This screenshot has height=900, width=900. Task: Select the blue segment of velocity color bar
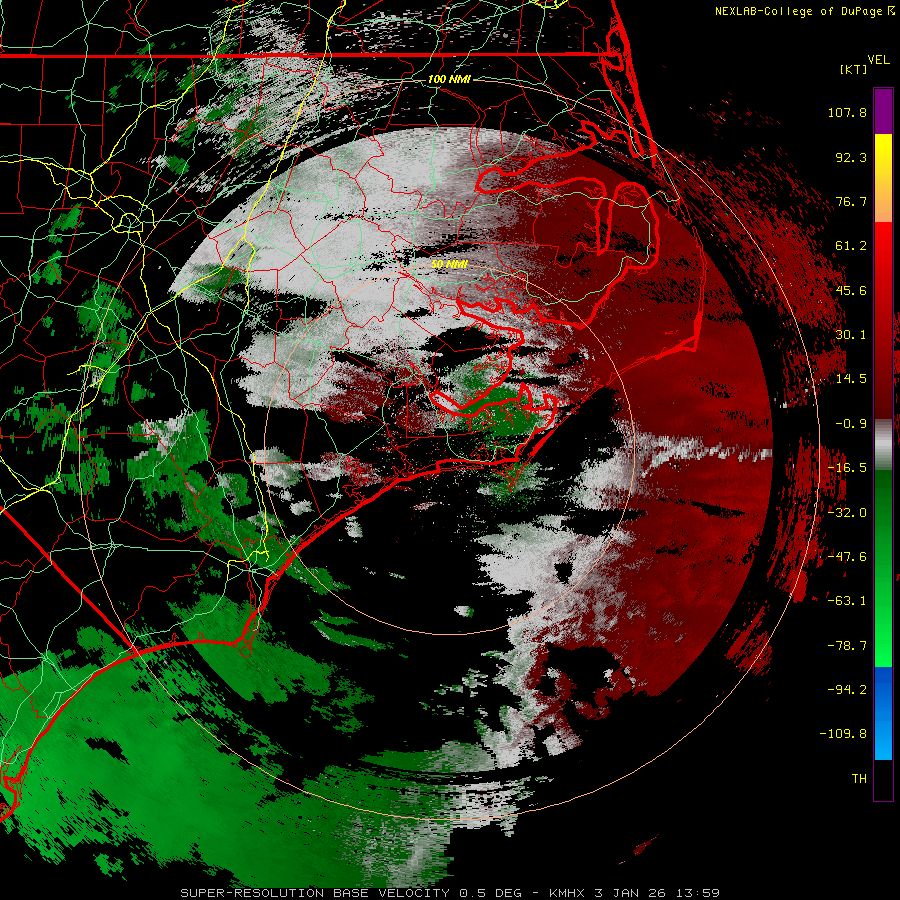(x=883, y=713)
